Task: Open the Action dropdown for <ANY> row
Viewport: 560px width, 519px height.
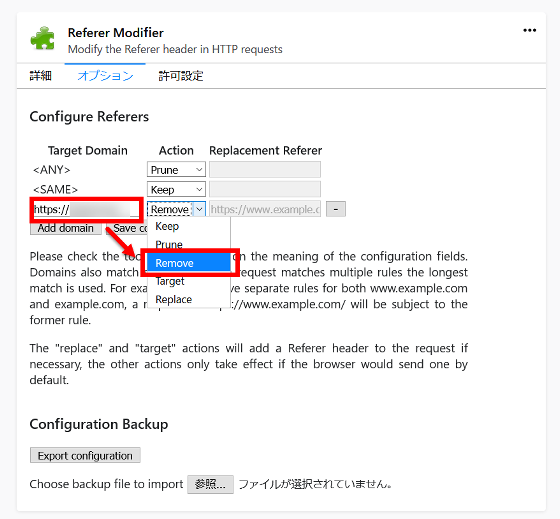Action: (x=176, y=169)
